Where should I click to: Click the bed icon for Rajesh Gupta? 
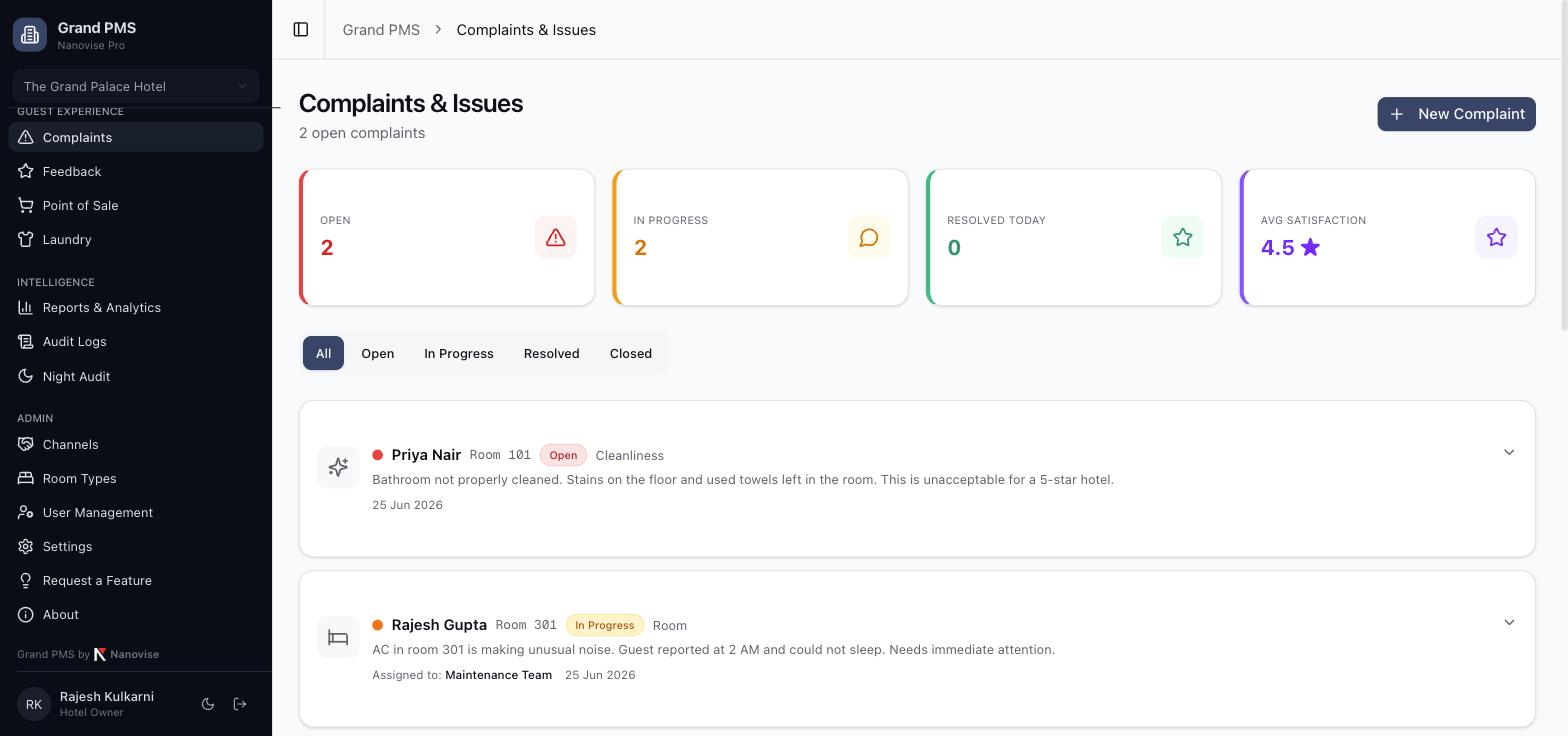pyautogui.click(x=338, y=637)
